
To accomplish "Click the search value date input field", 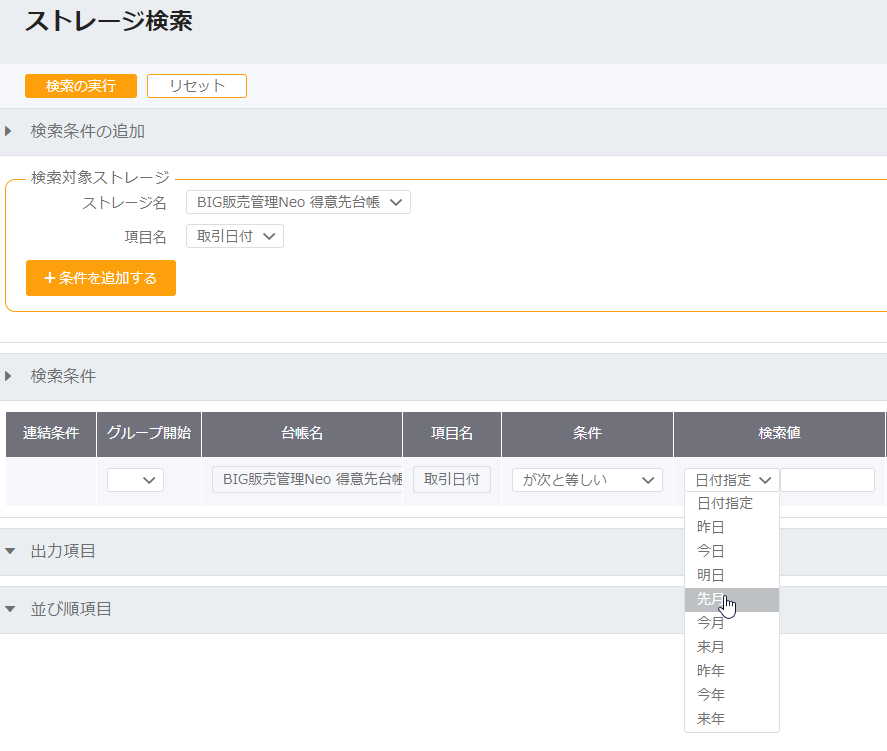I will coord(827,480).
